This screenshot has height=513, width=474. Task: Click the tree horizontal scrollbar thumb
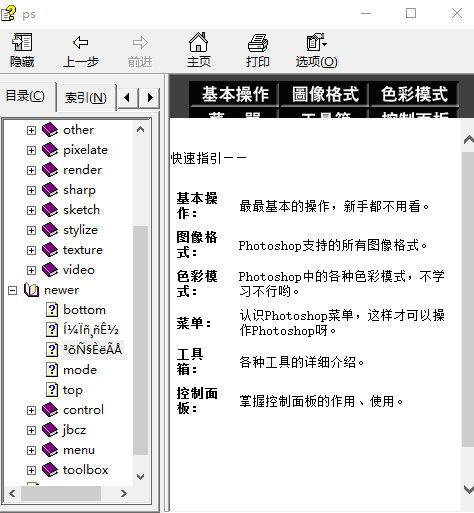61,493
